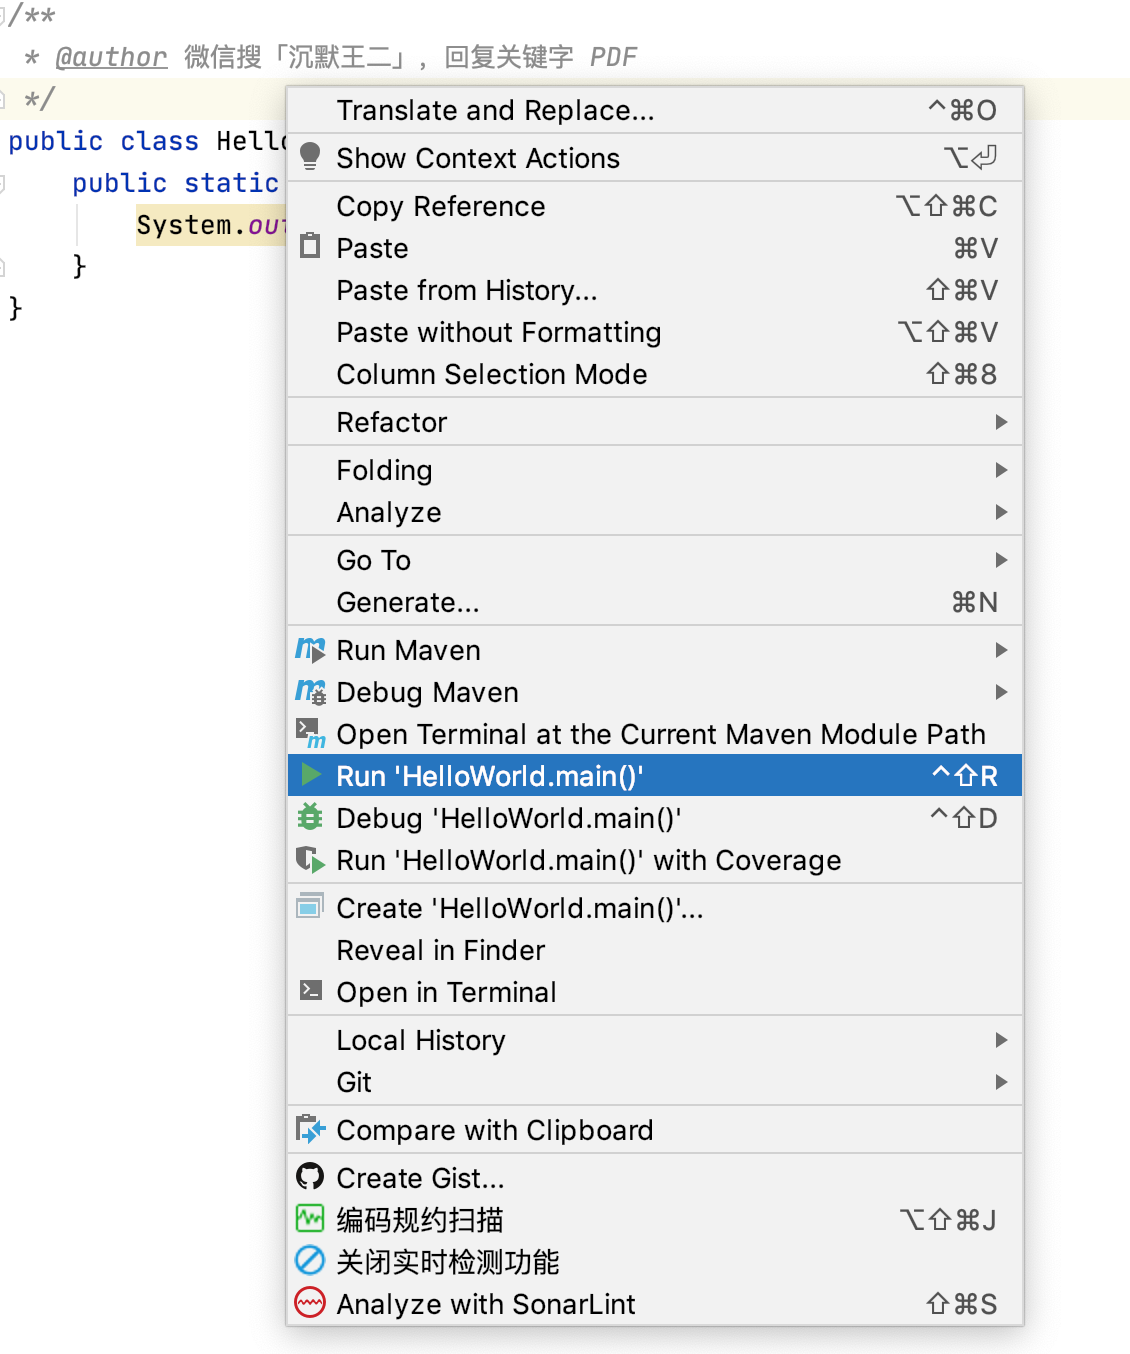Click the GitHub Create Gist icon

(310, 1177)
